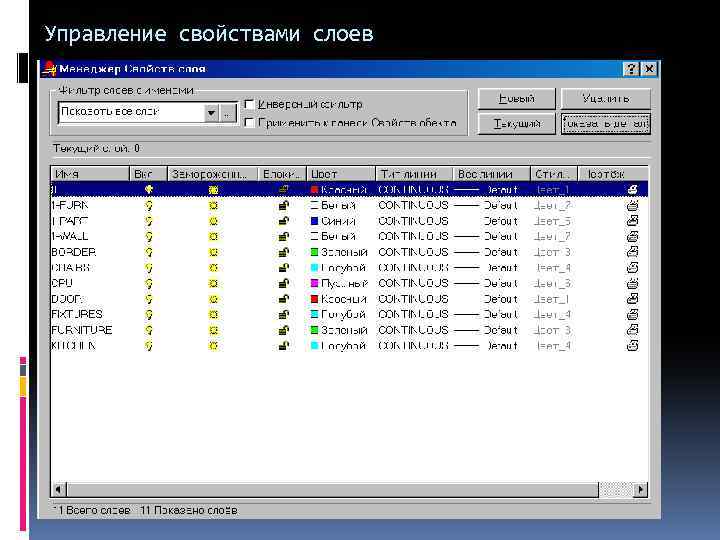Image resolution: width=720 pixels, height=540 pixels.
Task: Sort by the Вес линии column header
Action: point(492,174)
